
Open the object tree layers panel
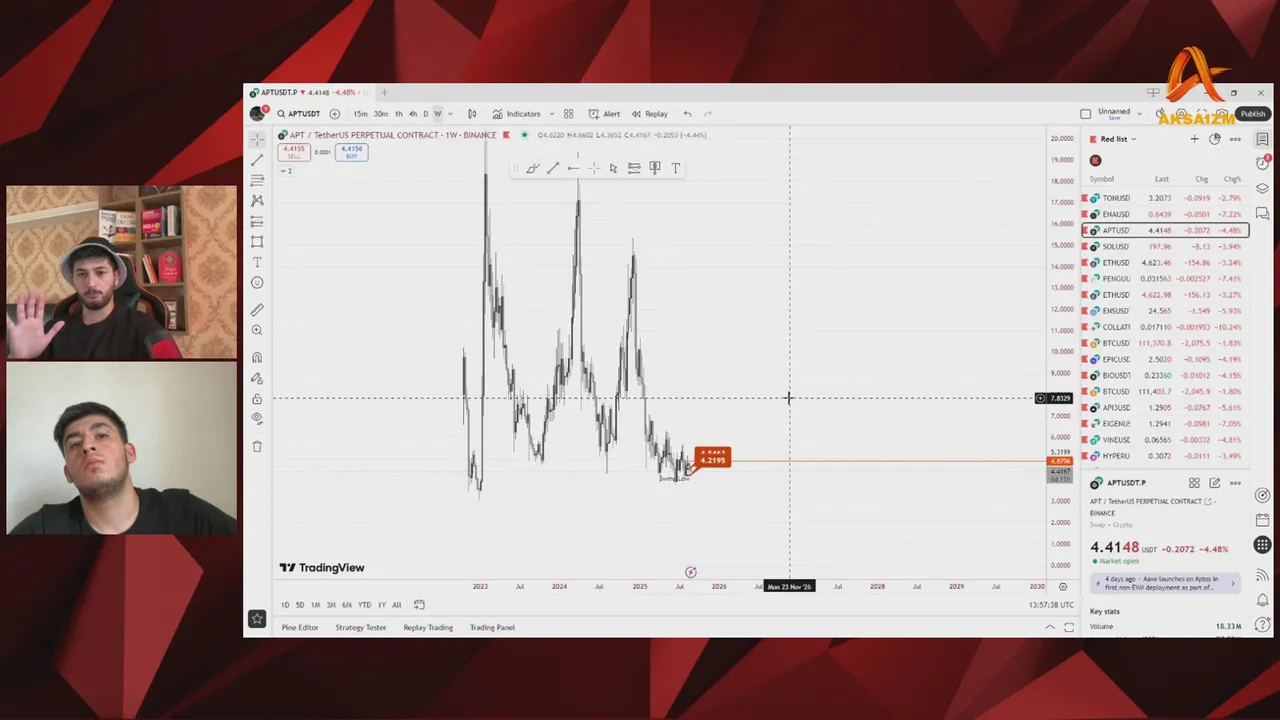tap(1263, 188)
